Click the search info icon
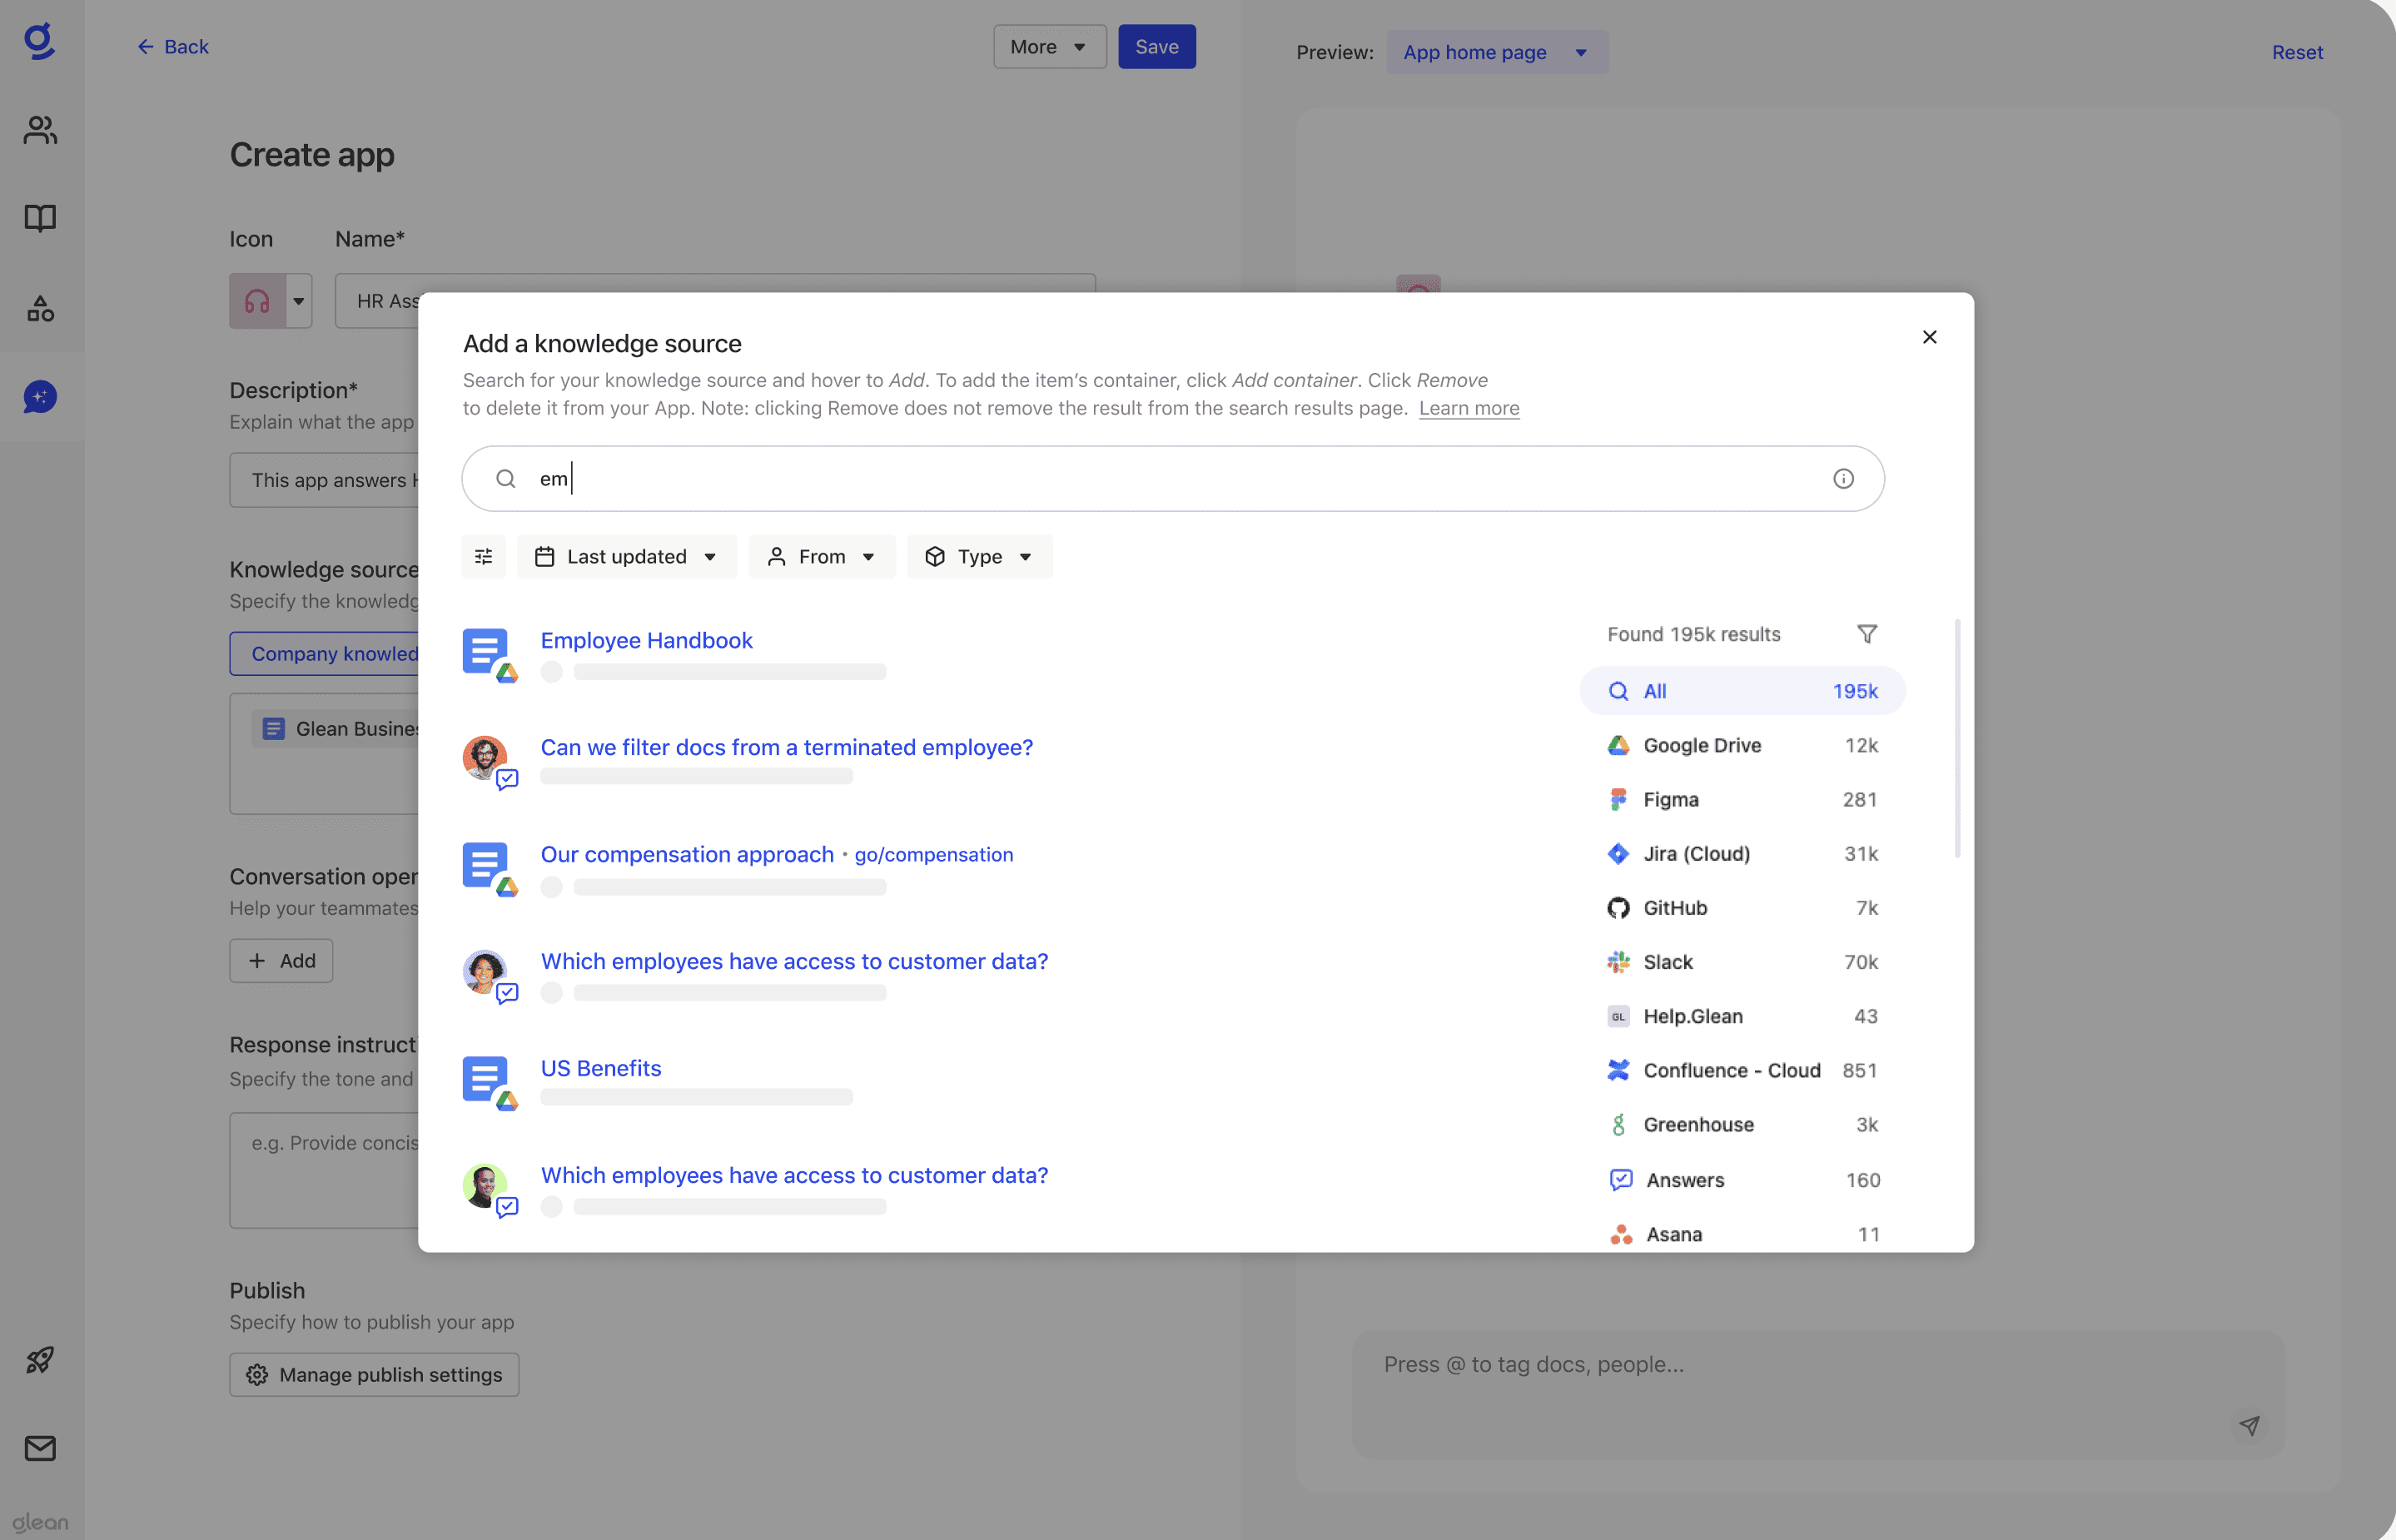The image size is (2396, 1540). [1843, 479]
